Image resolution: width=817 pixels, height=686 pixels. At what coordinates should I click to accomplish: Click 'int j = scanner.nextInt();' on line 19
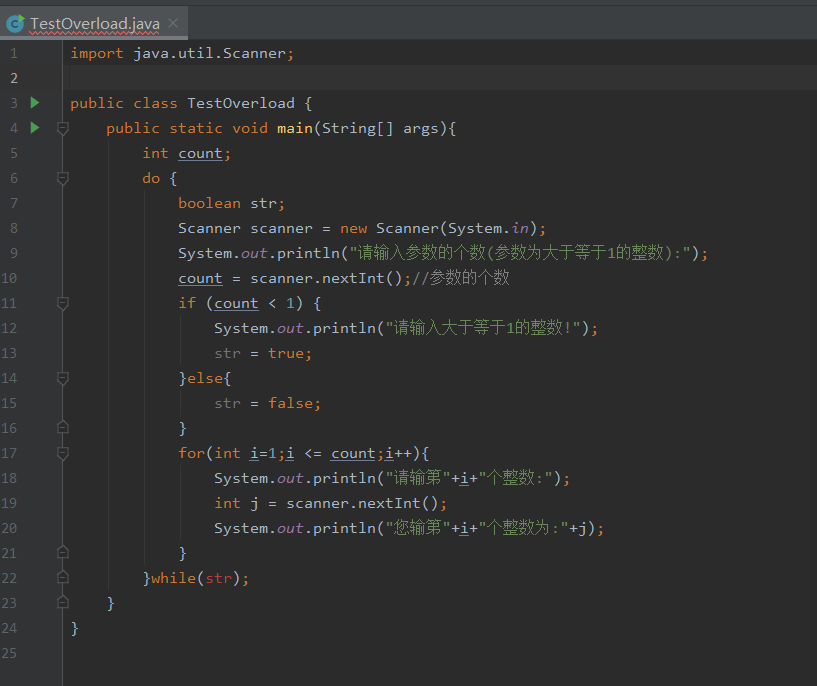(x=330, y=503)
